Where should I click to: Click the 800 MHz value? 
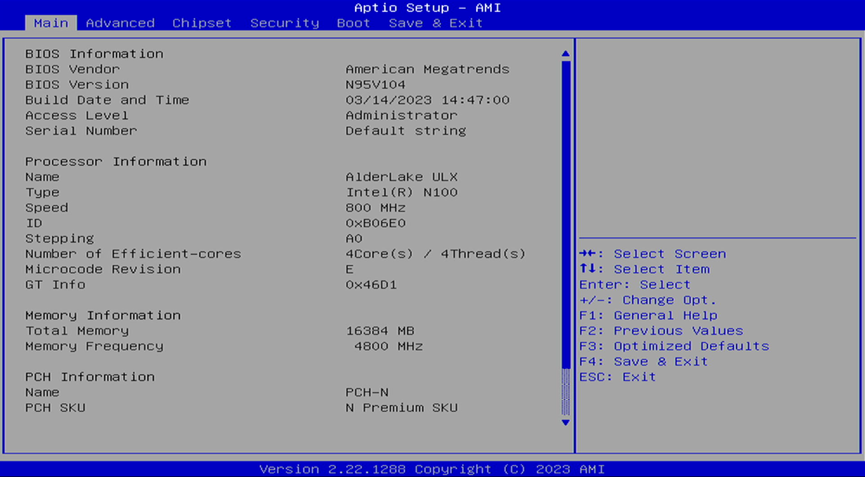(376, 208)
